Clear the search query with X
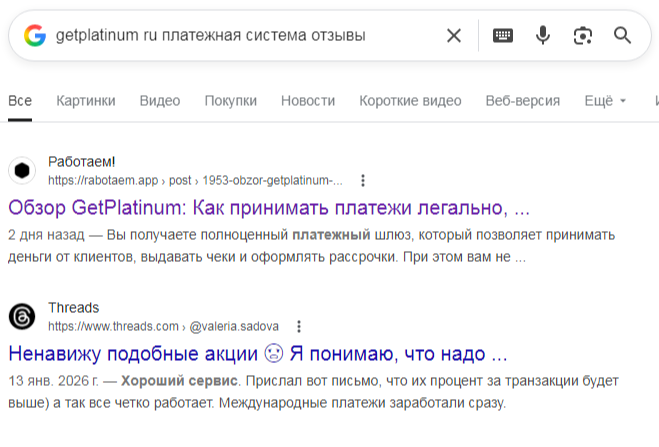Viewport: 659px width, 447px height. tap(454, 36)
